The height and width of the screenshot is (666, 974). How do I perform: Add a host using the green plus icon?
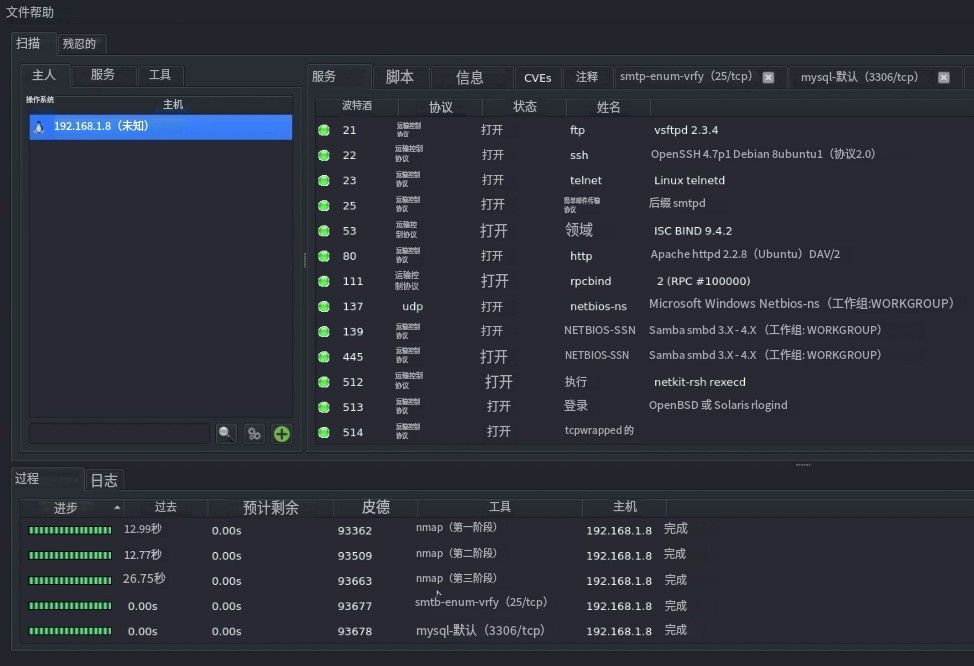tap(279, 432)
